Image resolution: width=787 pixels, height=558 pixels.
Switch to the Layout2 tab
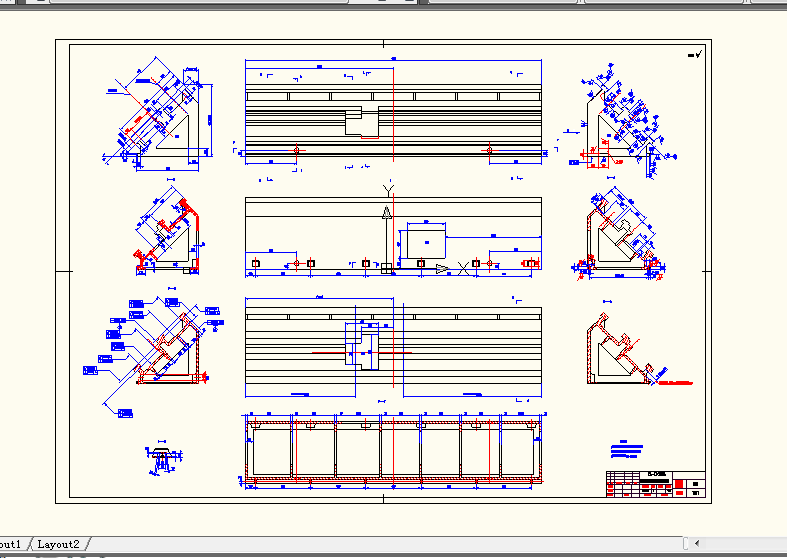(58, 544)
